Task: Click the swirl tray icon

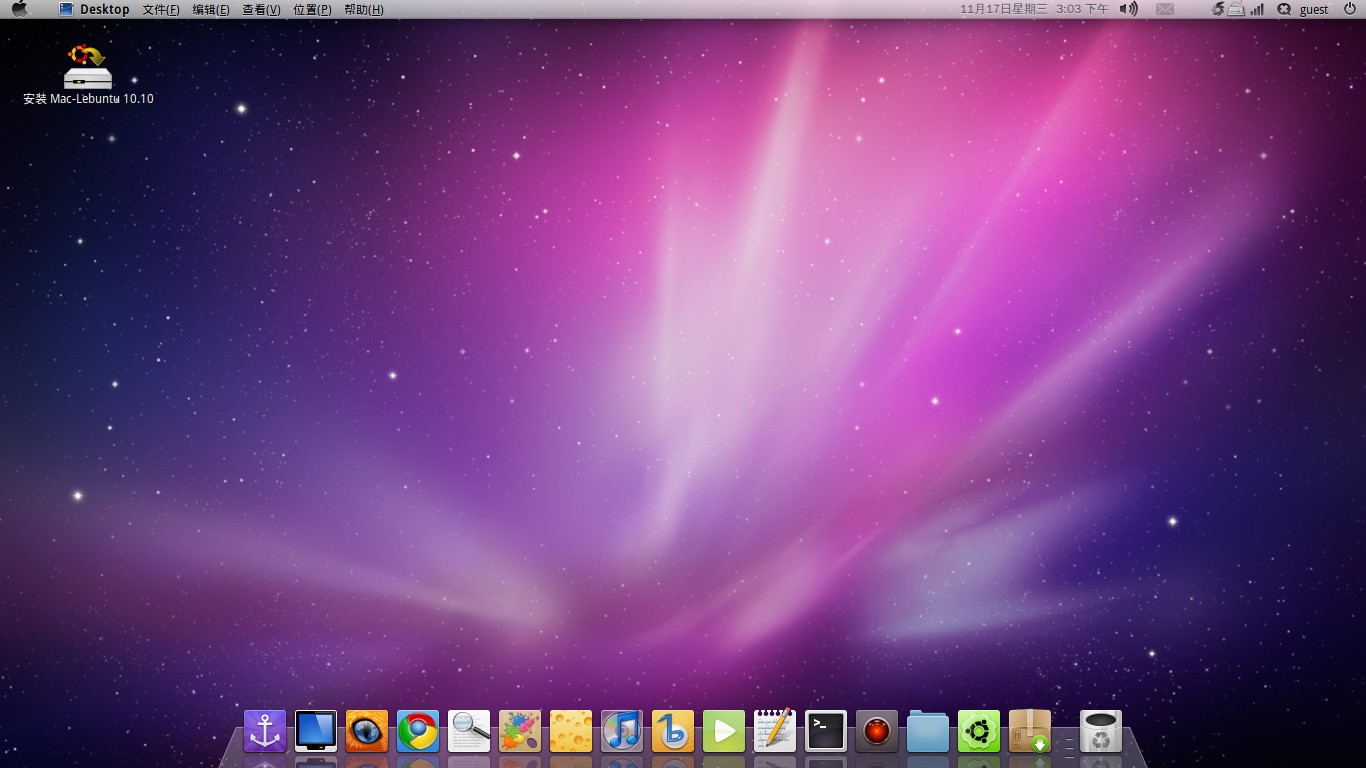Action: tap(1217, 9)
